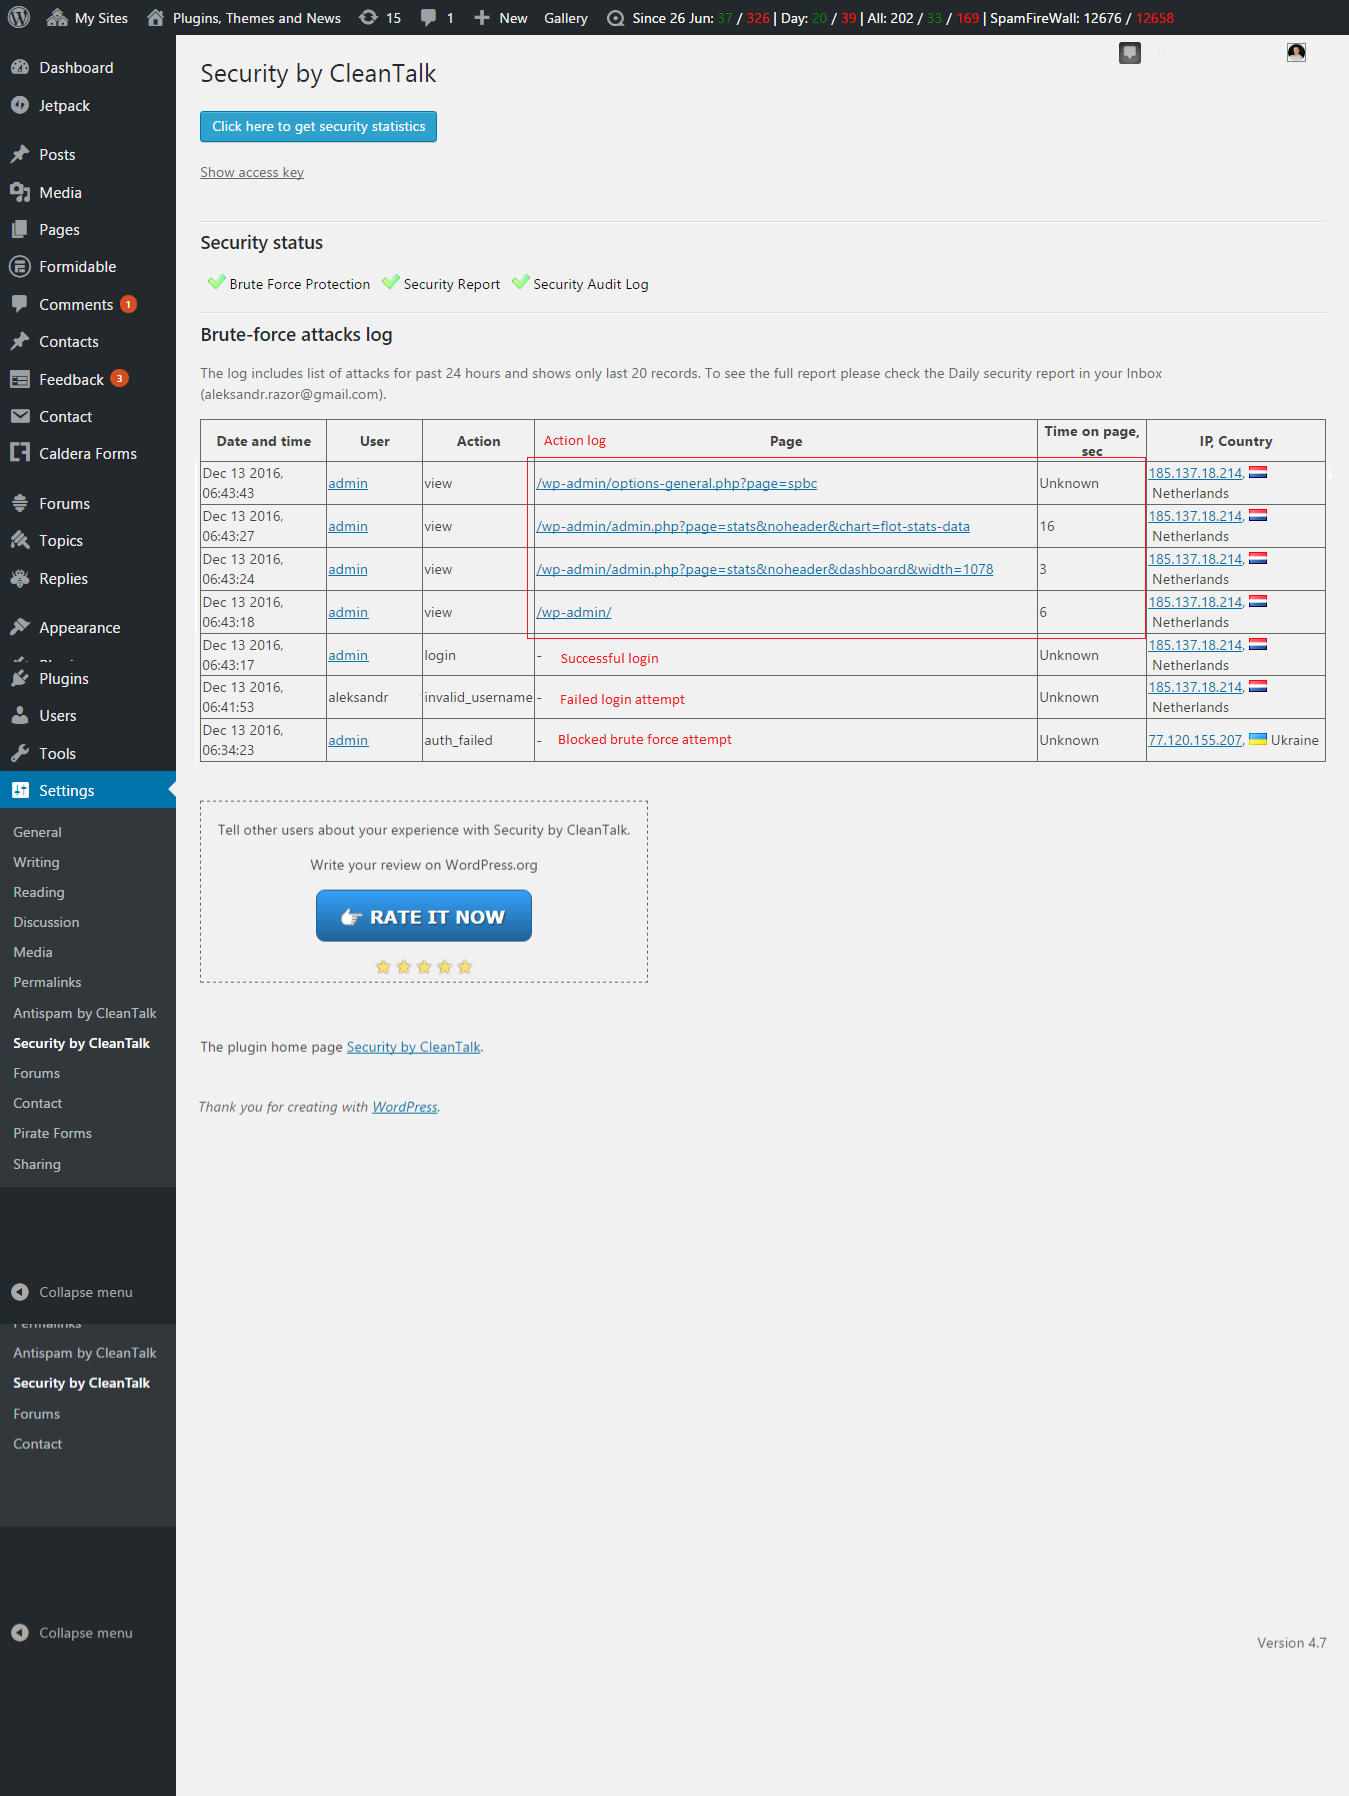Open the /wp-admin/ page link in the log

tap(574, 612)
